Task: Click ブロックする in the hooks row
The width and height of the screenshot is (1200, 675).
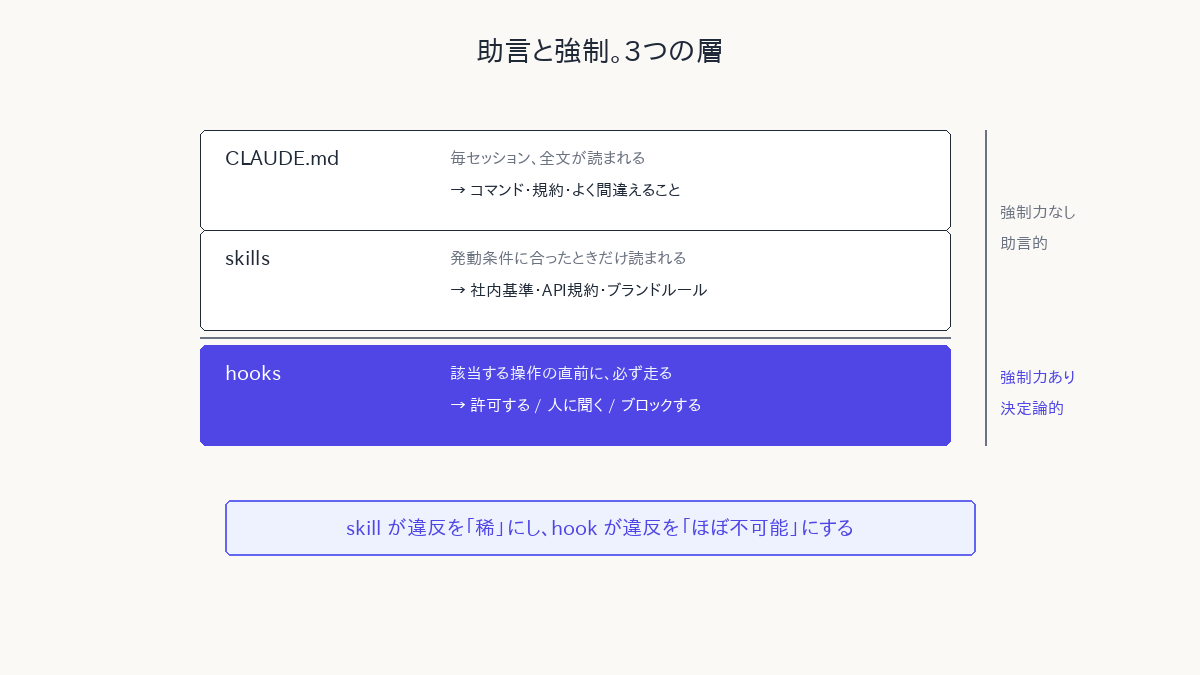Action: click(661, 405)
